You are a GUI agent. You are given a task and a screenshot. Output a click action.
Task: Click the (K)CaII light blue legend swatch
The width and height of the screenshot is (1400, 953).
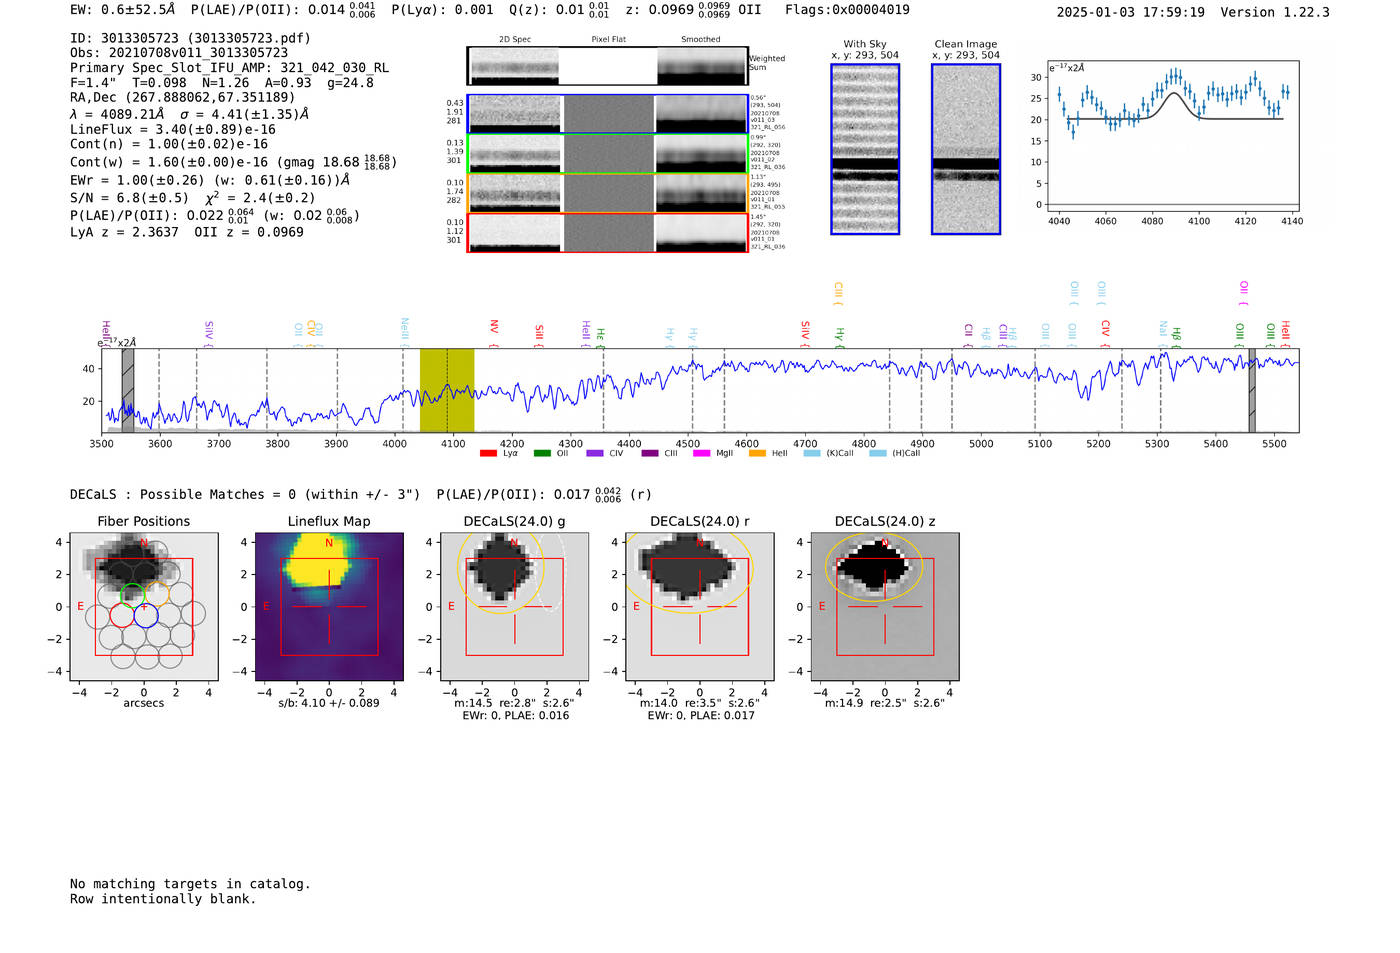(x=812, y=453)
